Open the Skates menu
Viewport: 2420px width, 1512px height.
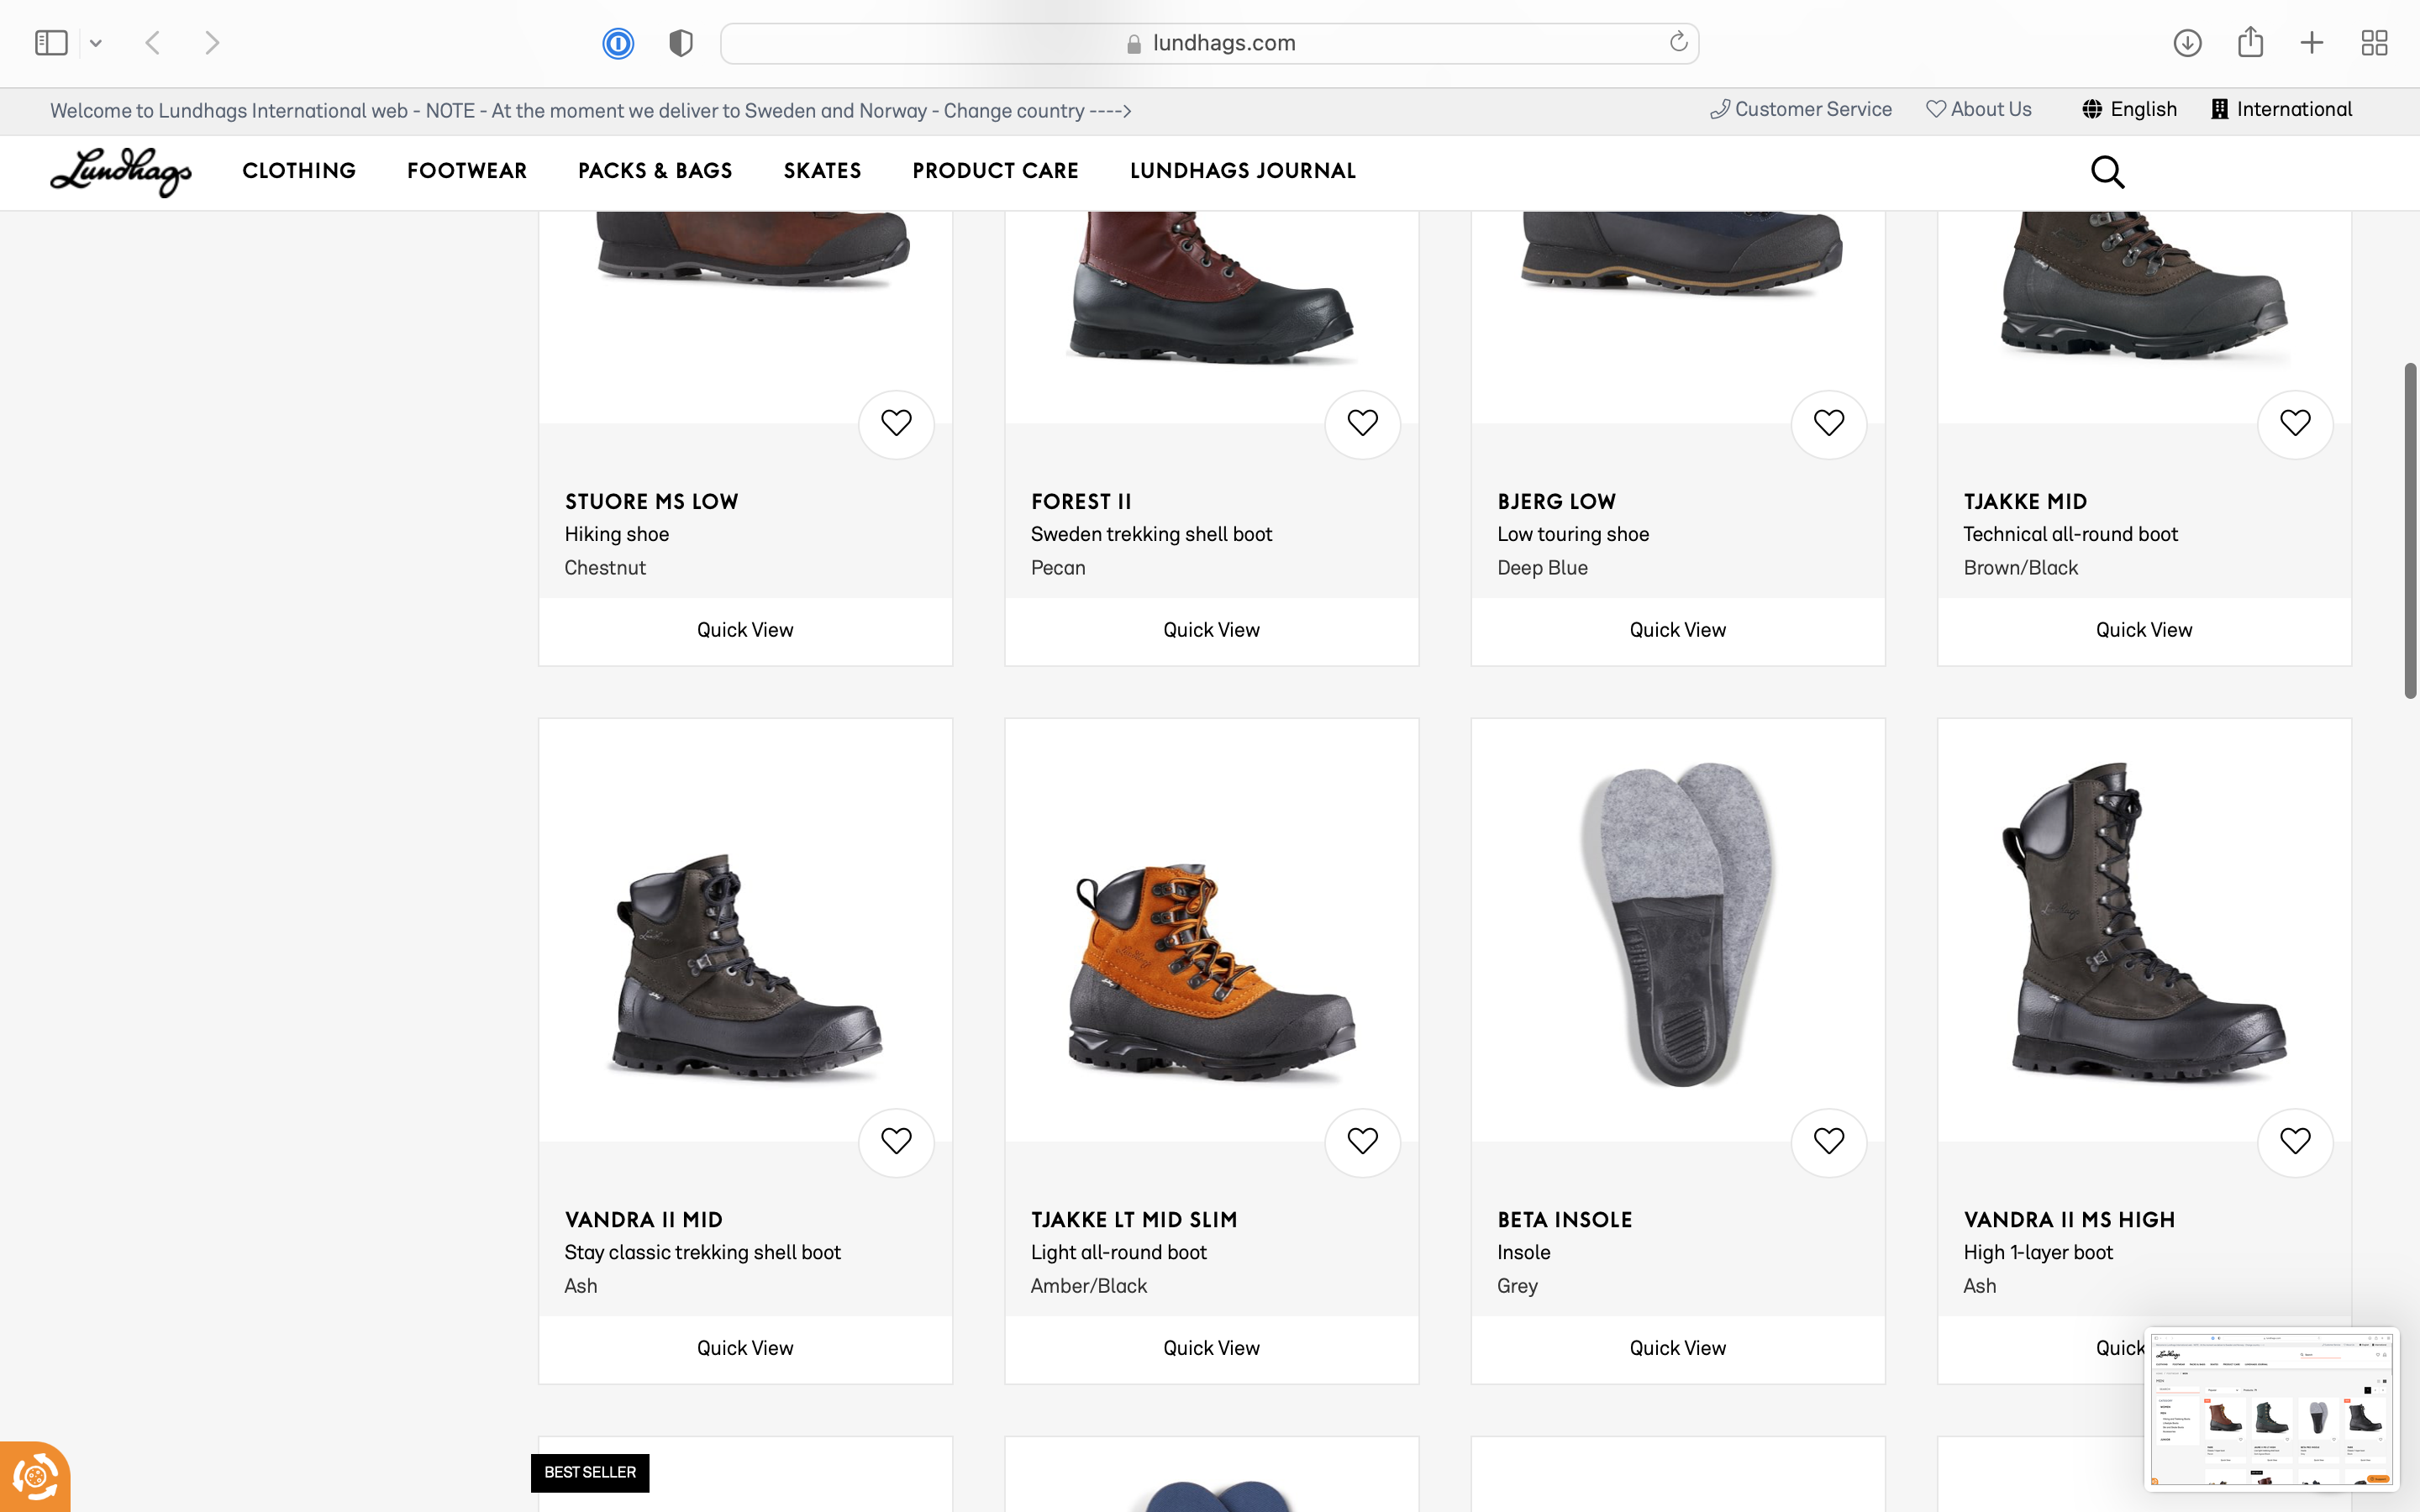click(822, 171)
